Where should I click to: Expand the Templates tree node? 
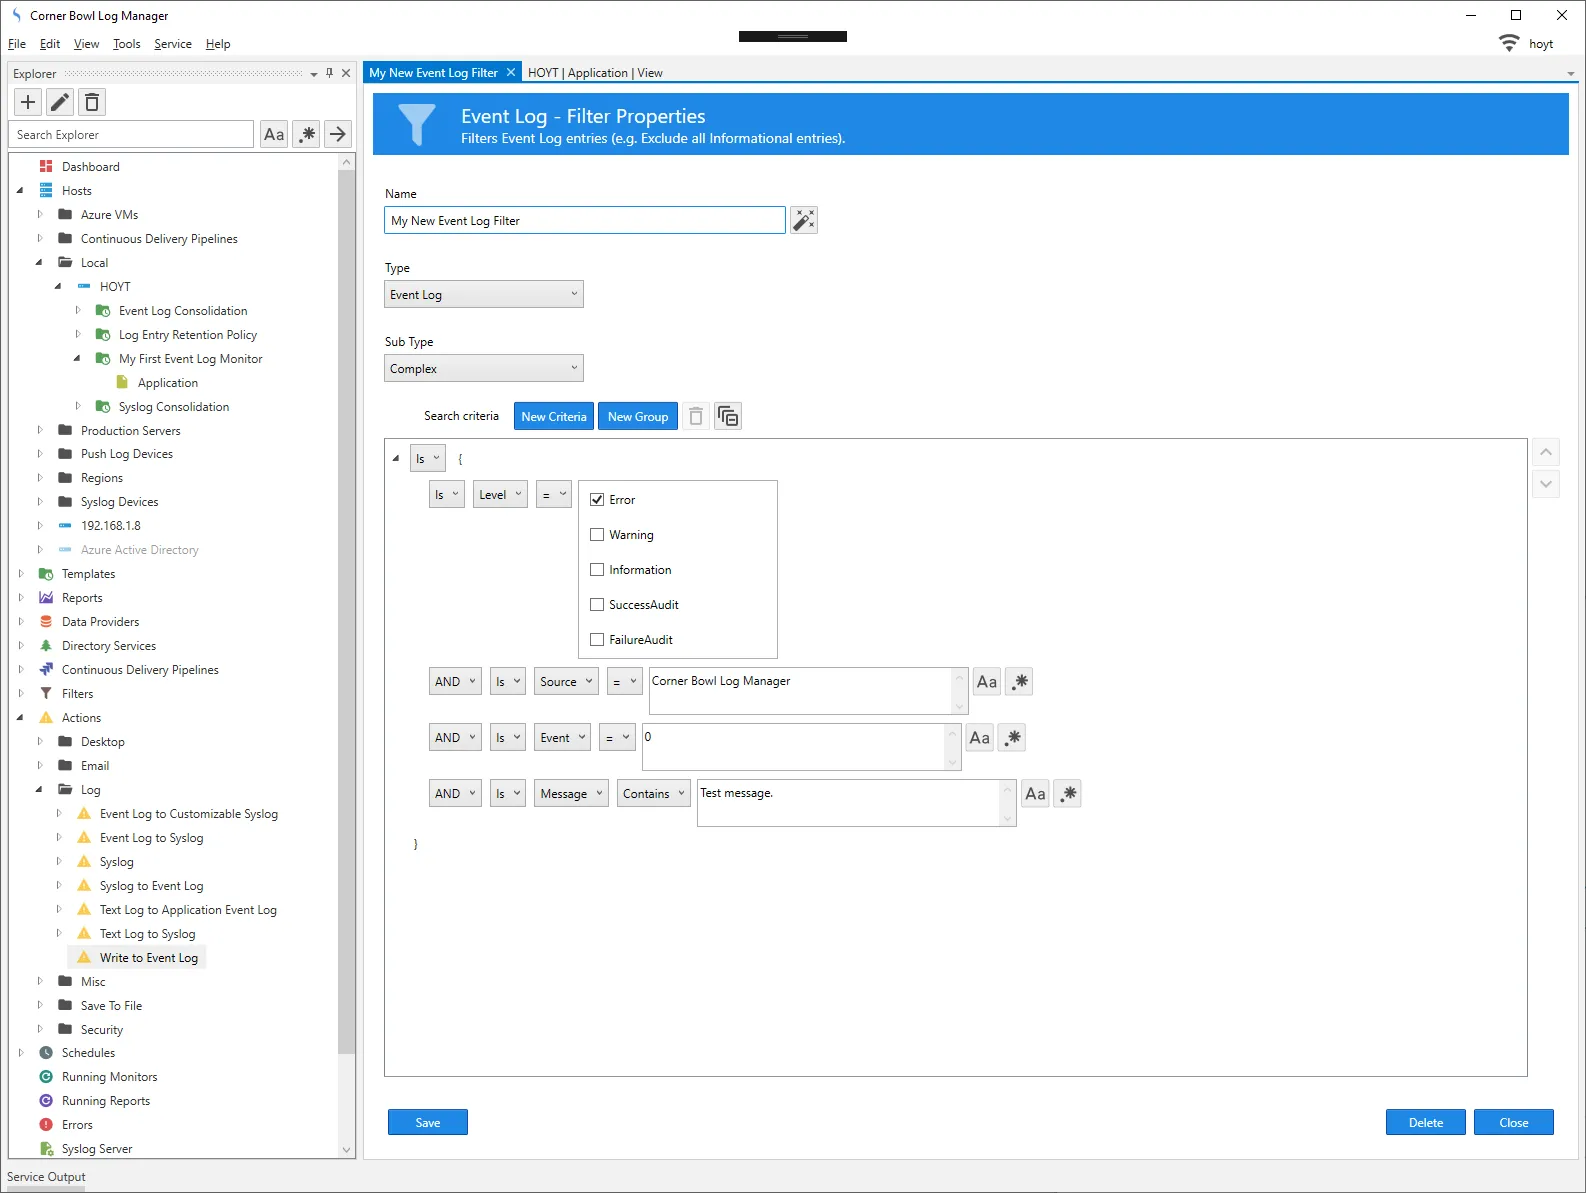(21, 574)
